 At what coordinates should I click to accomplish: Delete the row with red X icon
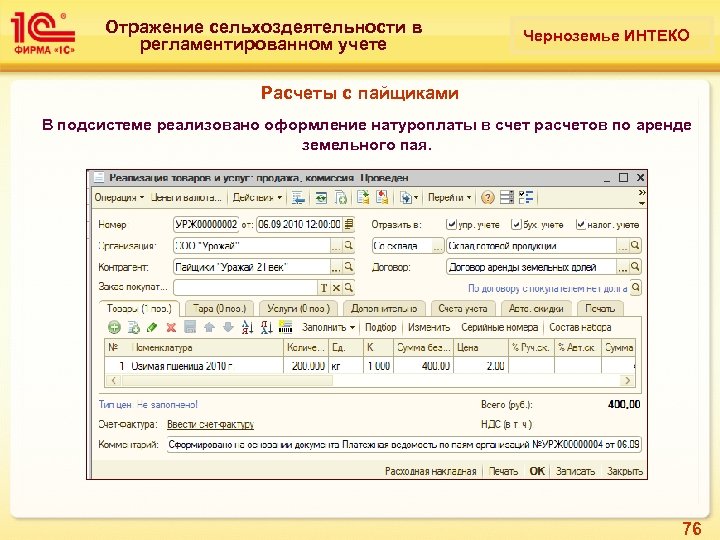[x=171, y=327]
